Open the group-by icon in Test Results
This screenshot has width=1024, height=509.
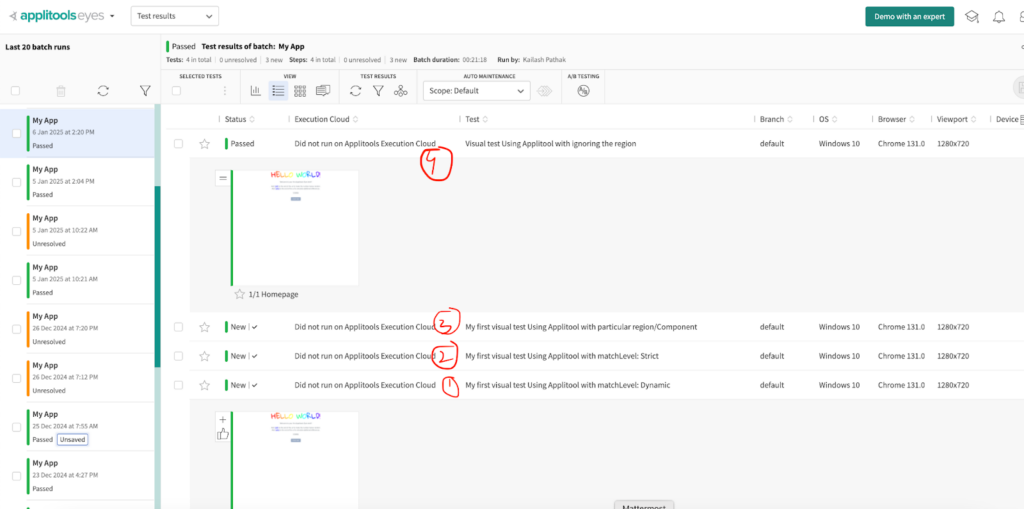pos(401,91)
